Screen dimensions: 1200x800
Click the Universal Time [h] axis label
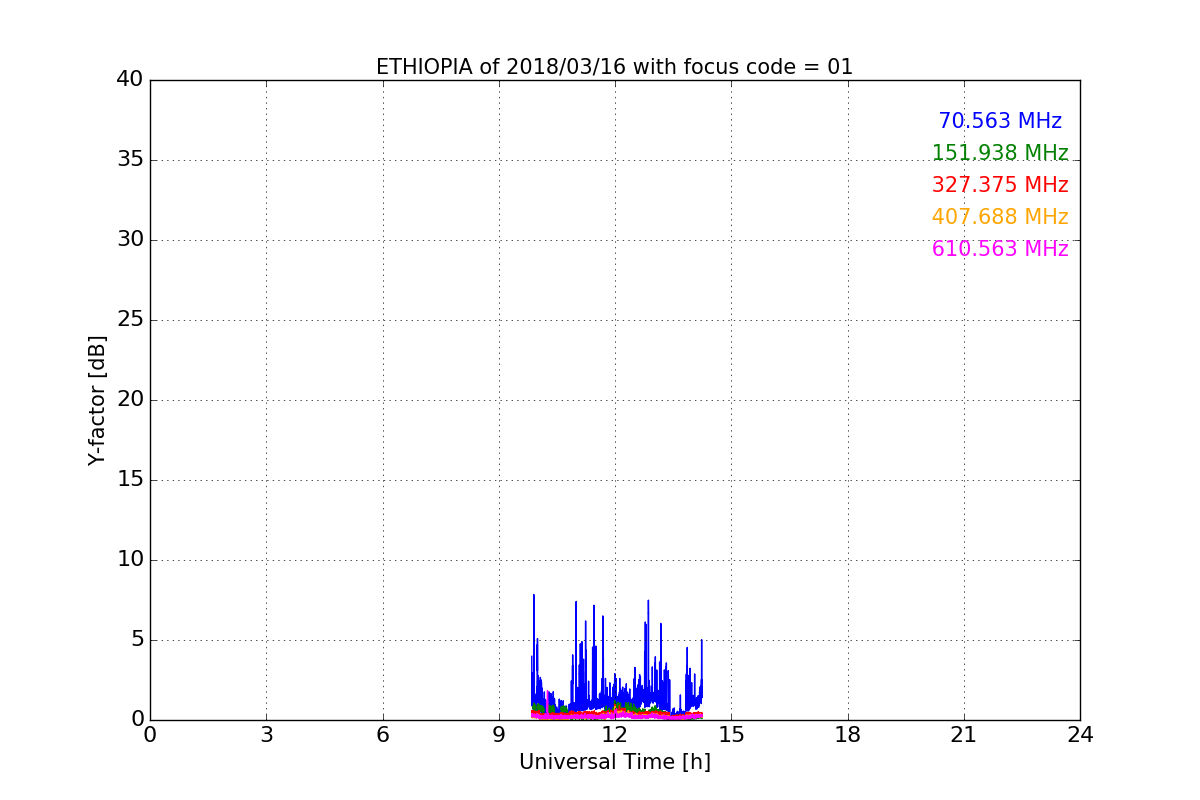click(x=614, y=762)
